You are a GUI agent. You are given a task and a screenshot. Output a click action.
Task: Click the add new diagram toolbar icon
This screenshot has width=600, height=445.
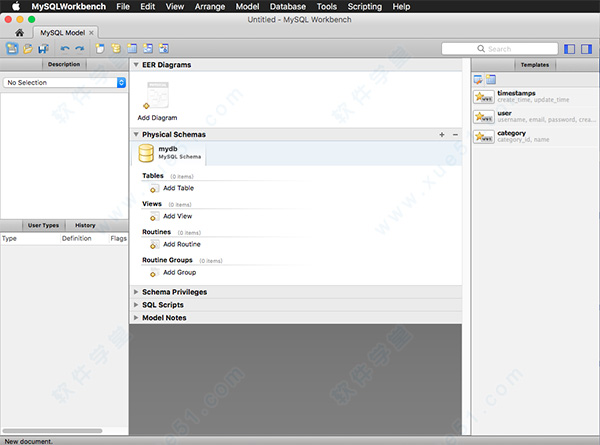[x=100, y=49]
